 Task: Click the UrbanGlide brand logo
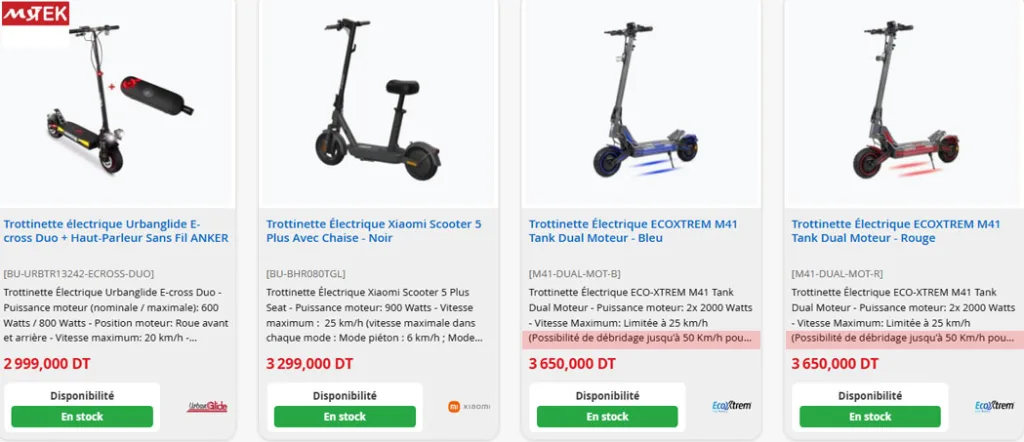(205, 406)
